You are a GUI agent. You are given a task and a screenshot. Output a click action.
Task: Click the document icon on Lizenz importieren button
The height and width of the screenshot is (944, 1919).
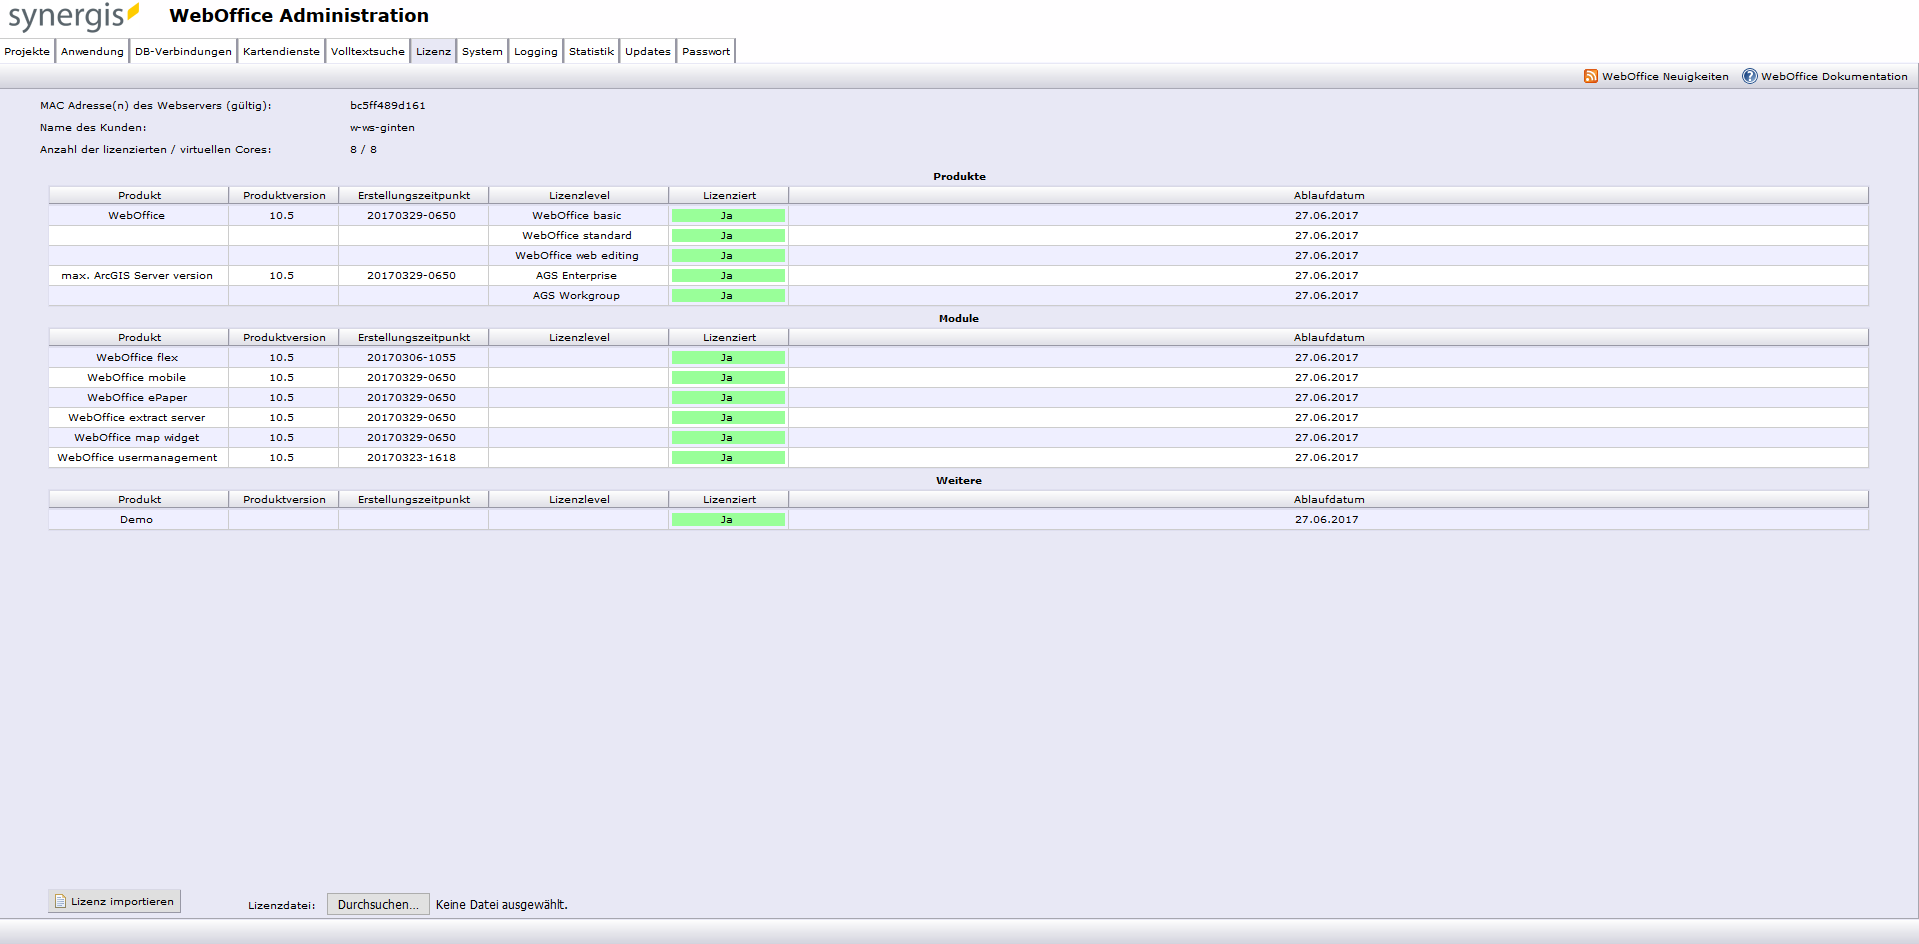click(61, 901)
